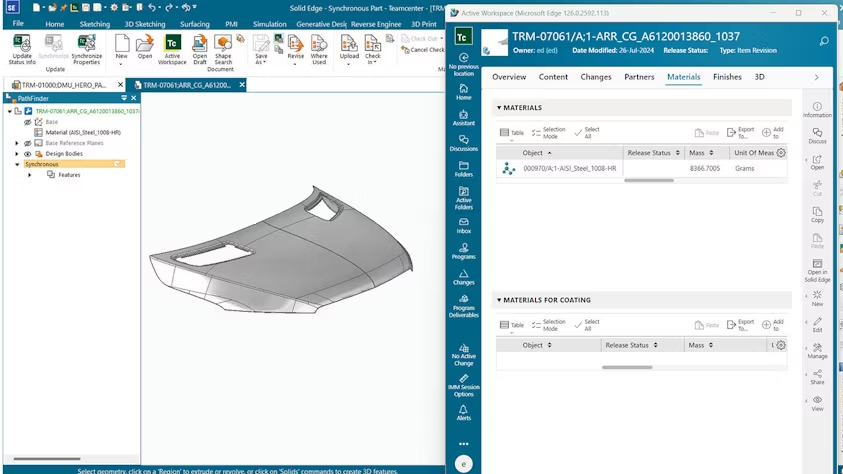This screenshot has width=843, height=474.
Task: Open the Inbox in Teamcenter sidebar
Action: pos(463,225)
